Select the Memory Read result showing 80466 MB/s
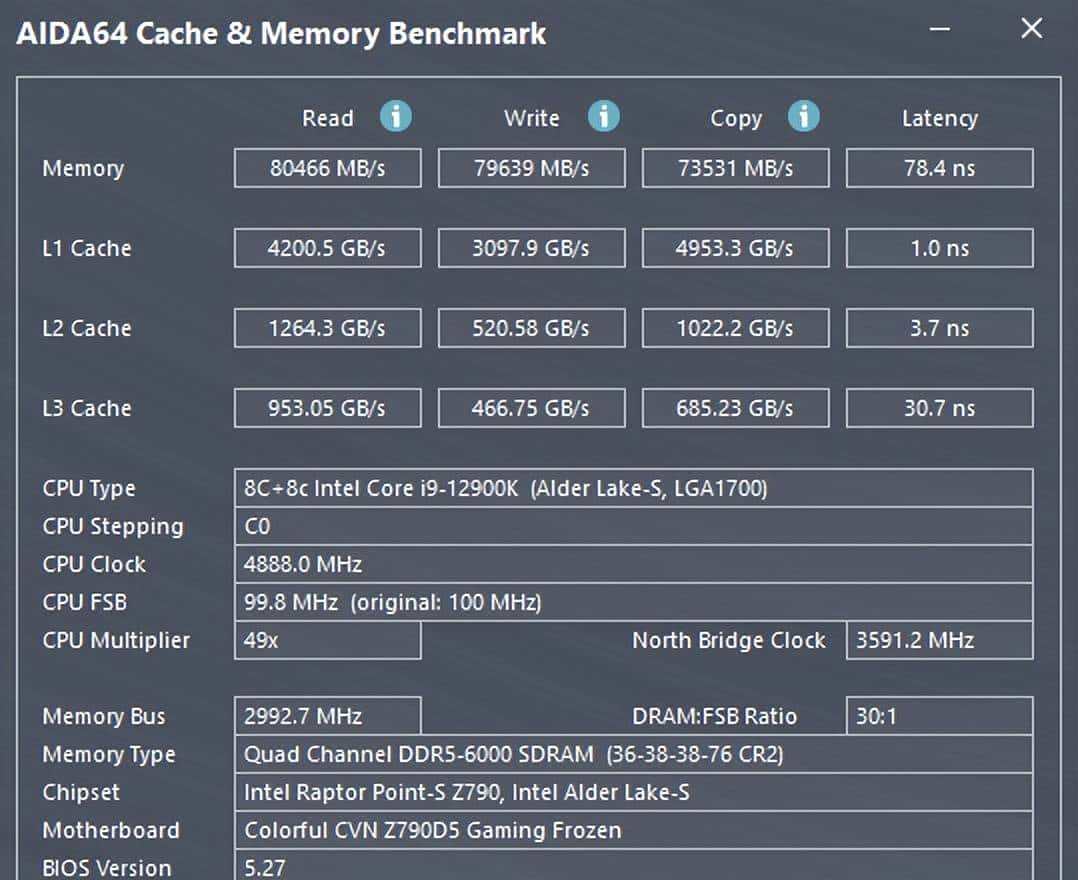Image resolution: width=1078 pixels, height=880 pixels. click(327, 168)
